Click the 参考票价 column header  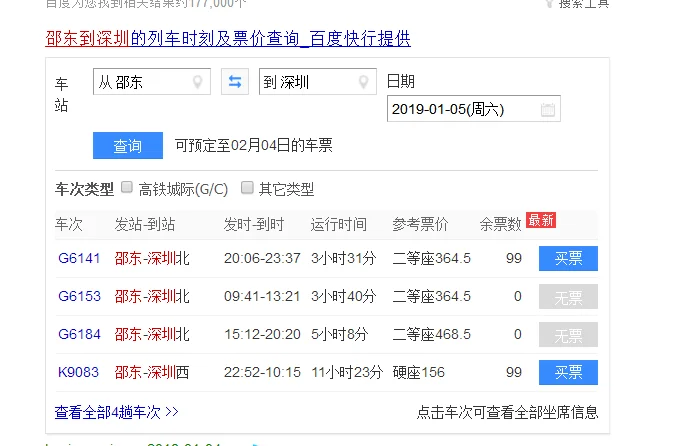tap(420, 224)
